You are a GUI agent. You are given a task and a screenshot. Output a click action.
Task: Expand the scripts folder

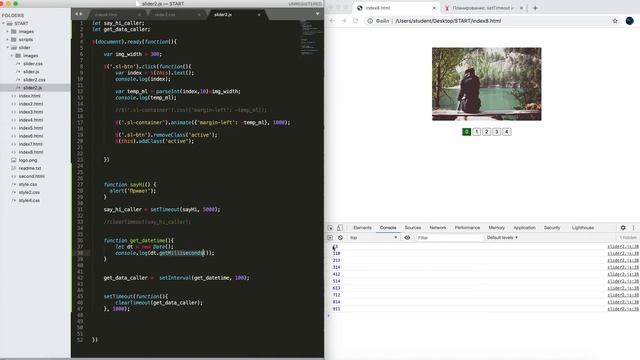point(7,40)
